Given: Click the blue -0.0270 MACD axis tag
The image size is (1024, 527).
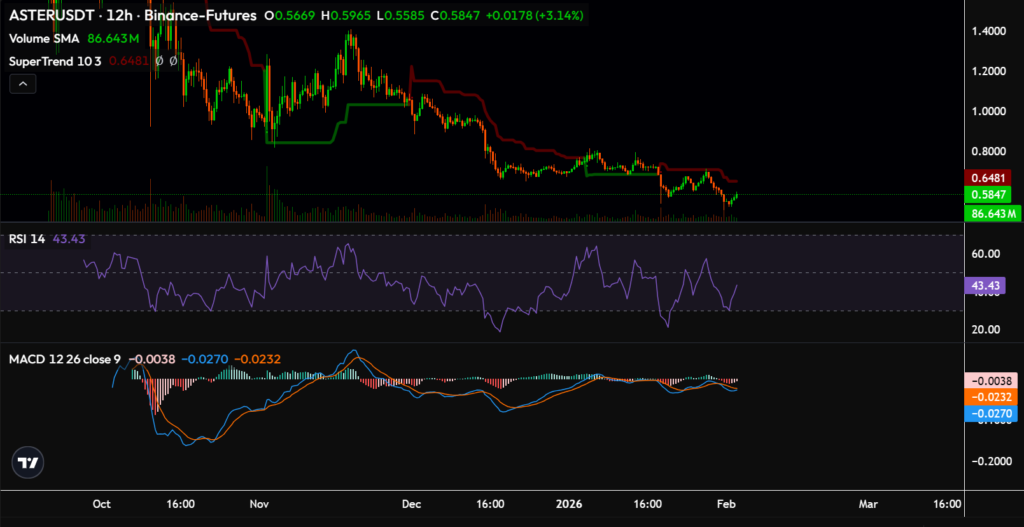Looking at the screenshot, I should point(990,413).
